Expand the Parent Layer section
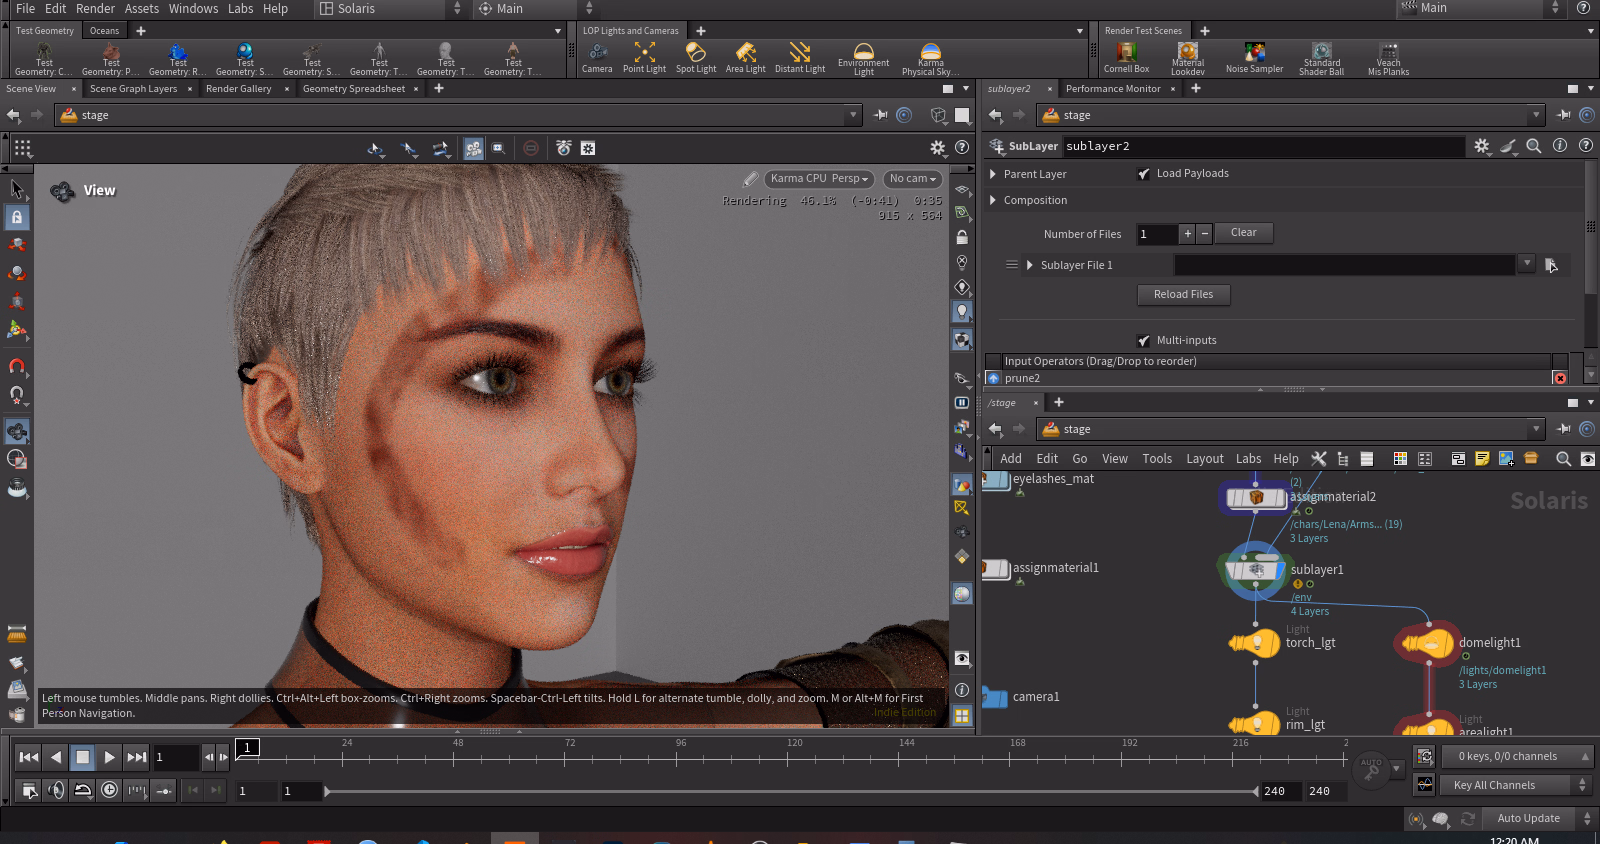The height and width of the screenshot is (844, 1600). [x=993, y=174]
